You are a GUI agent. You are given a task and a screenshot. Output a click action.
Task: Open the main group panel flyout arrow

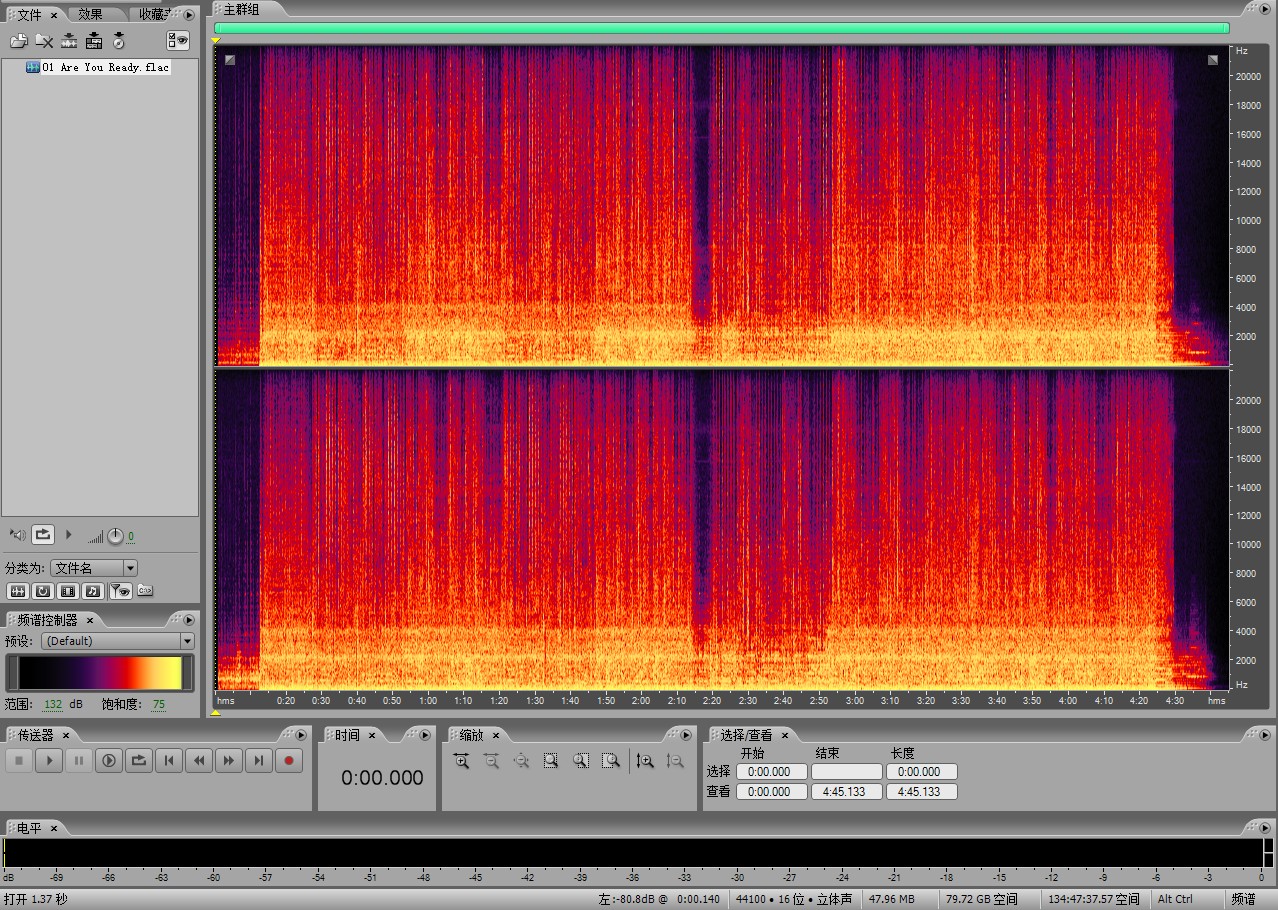1264,8
